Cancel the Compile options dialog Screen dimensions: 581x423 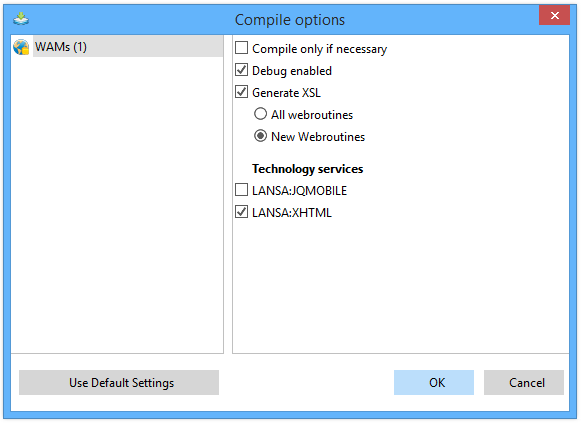click(x=524, y=382)
